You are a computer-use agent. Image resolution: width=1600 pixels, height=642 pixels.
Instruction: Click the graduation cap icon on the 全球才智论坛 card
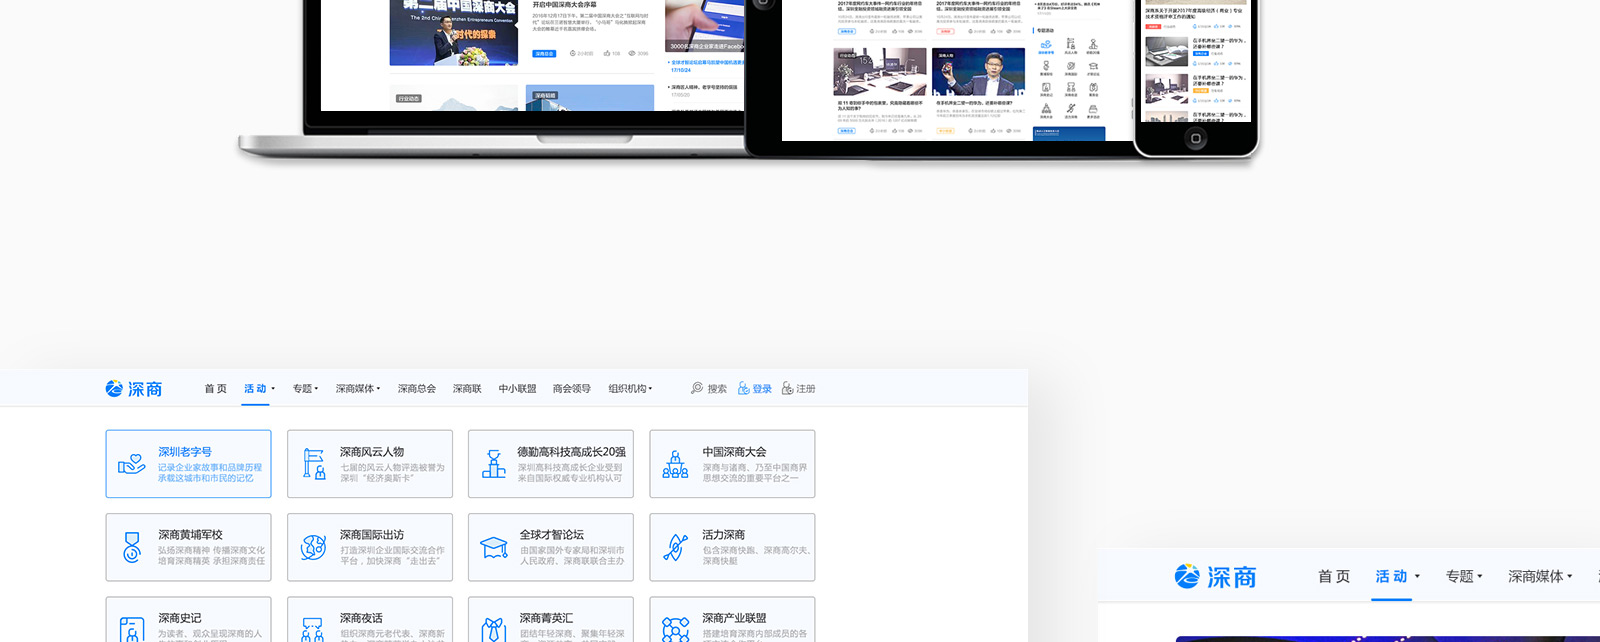(494, 547)
